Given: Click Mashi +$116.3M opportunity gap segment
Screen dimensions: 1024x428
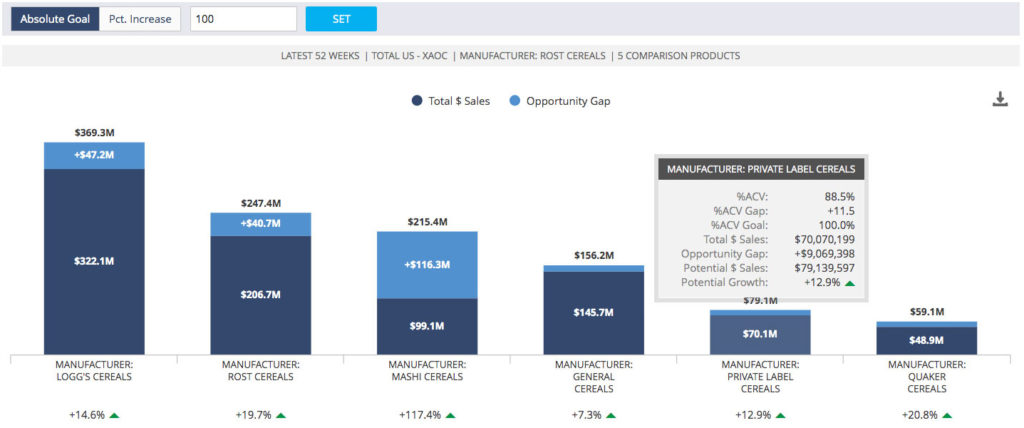Looking at the screenshot, I should (x=427, y=265).
